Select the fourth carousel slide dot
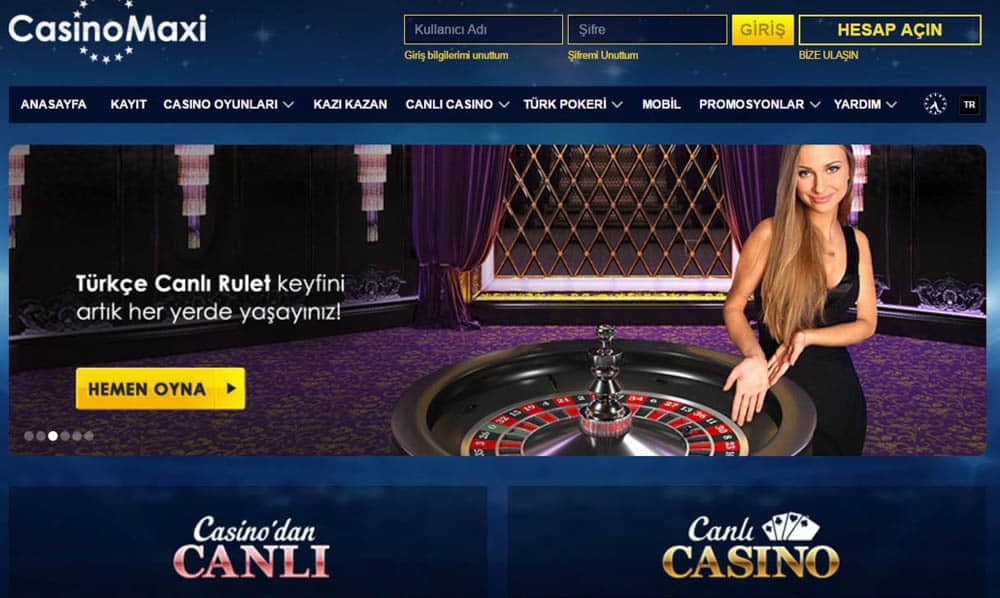The image size is (1000, 598). 65,436
